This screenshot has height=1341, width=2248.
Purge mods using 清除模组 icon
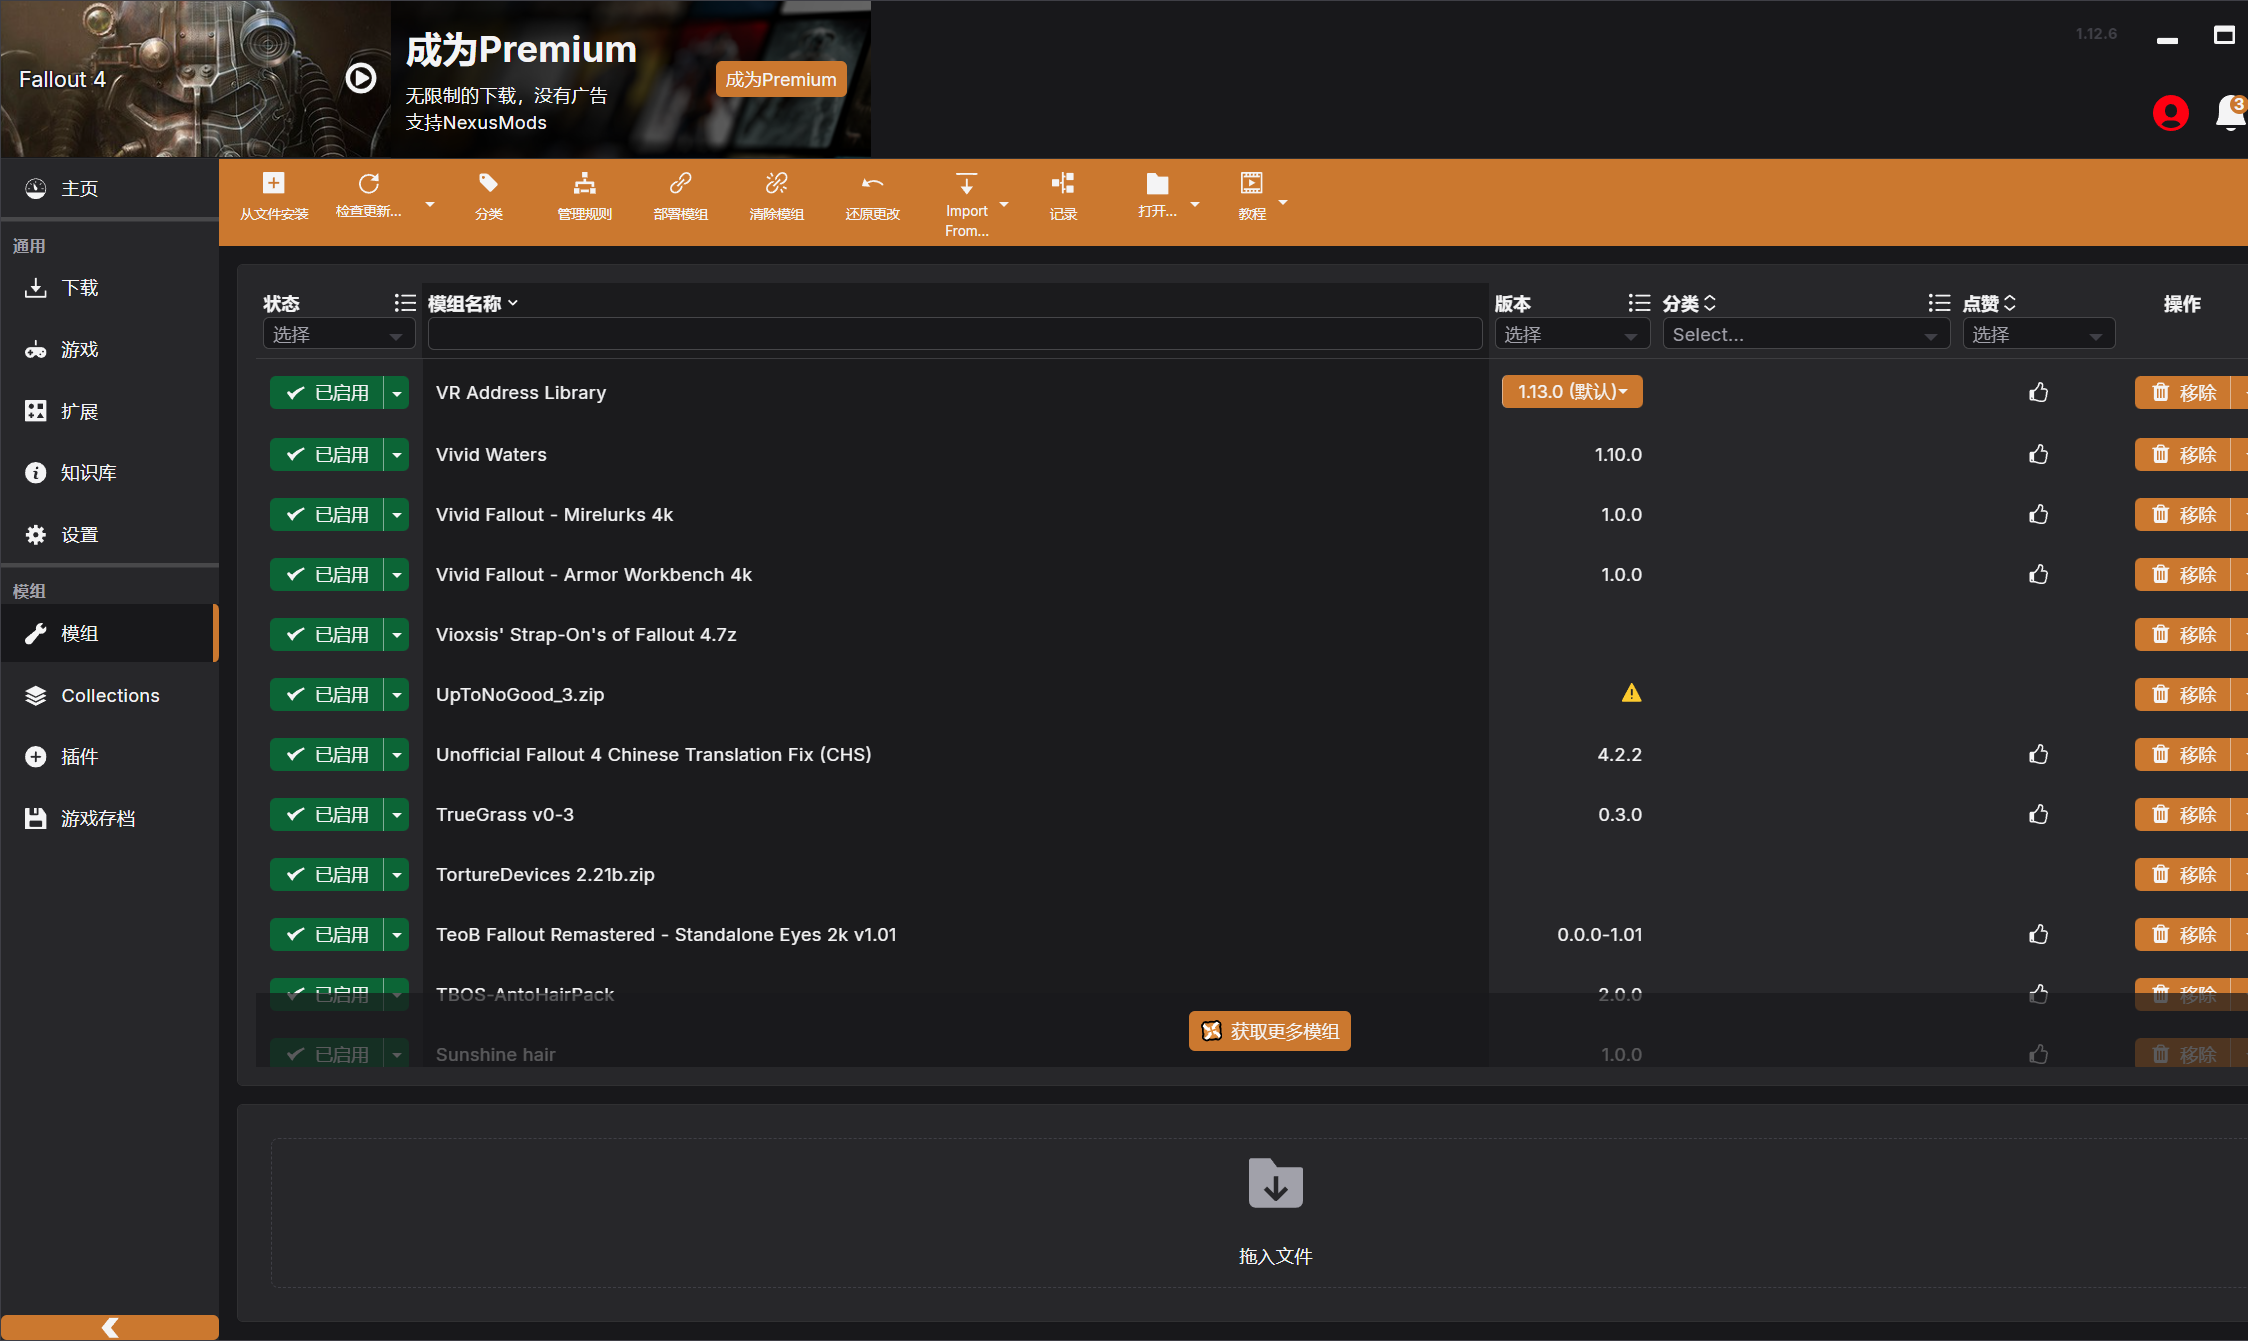coord(776,183)
